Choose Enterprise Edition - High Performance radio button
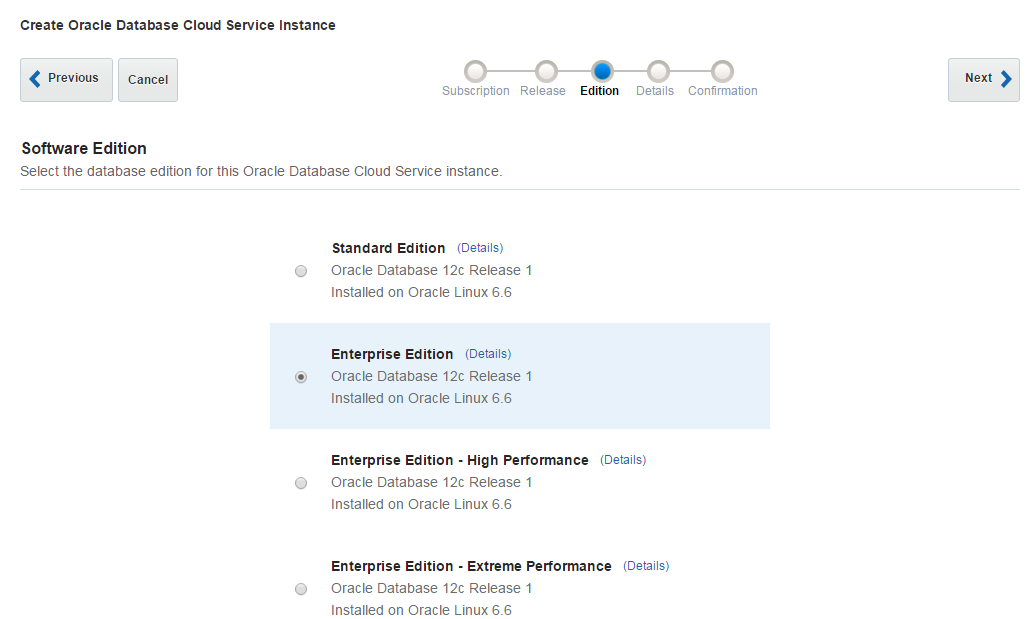The image size is (1032, 619). pyautogui.click(x=301, y=483)
